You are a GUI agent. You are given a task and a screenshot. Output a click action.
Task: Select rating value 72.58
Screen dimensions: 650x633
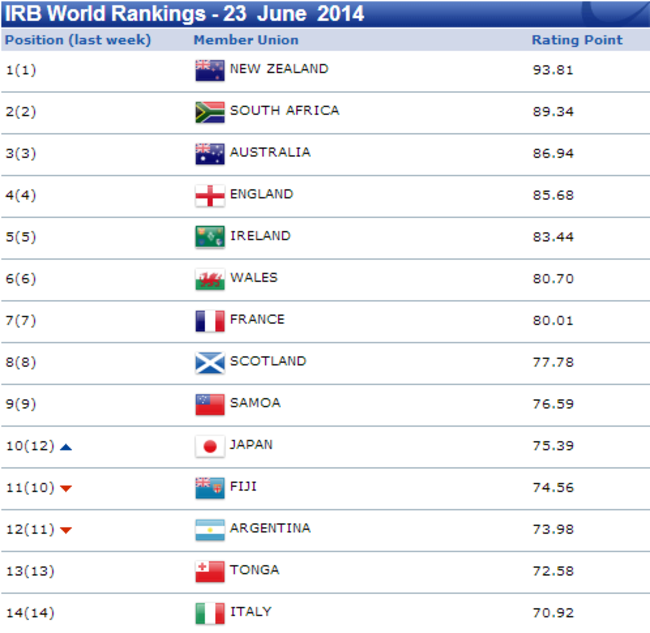(x=553, y=571)
